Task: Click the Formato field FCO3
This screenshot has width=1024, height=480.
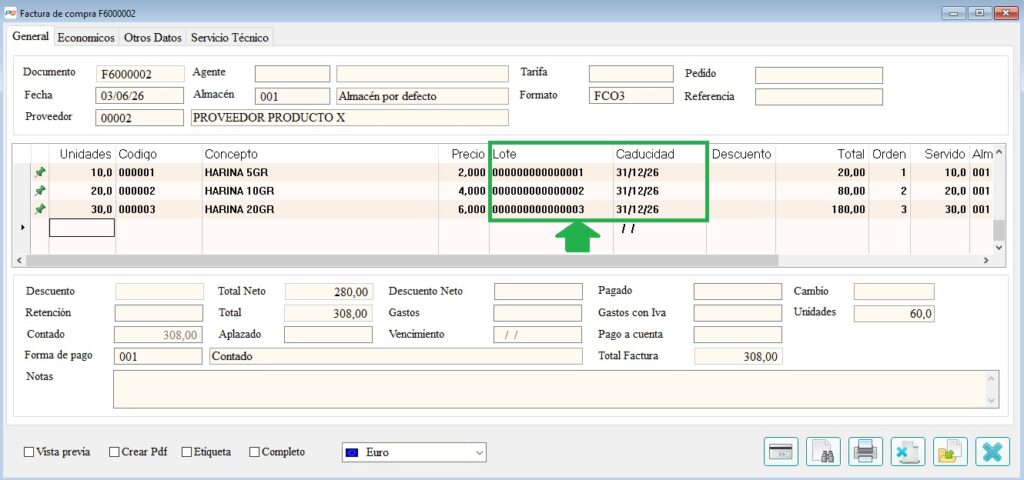Action: 631,95
